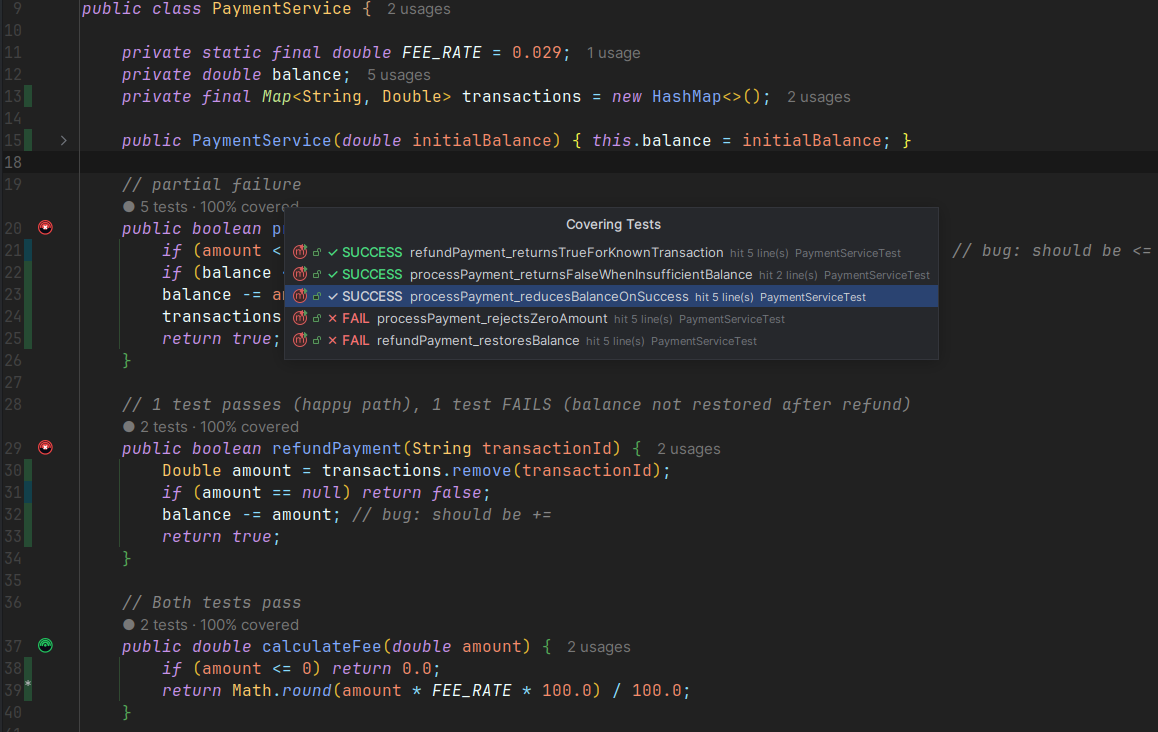Click the 'Covering Tests' popup title
Viewport: 1158px width, 732px height.
point(613,225)
